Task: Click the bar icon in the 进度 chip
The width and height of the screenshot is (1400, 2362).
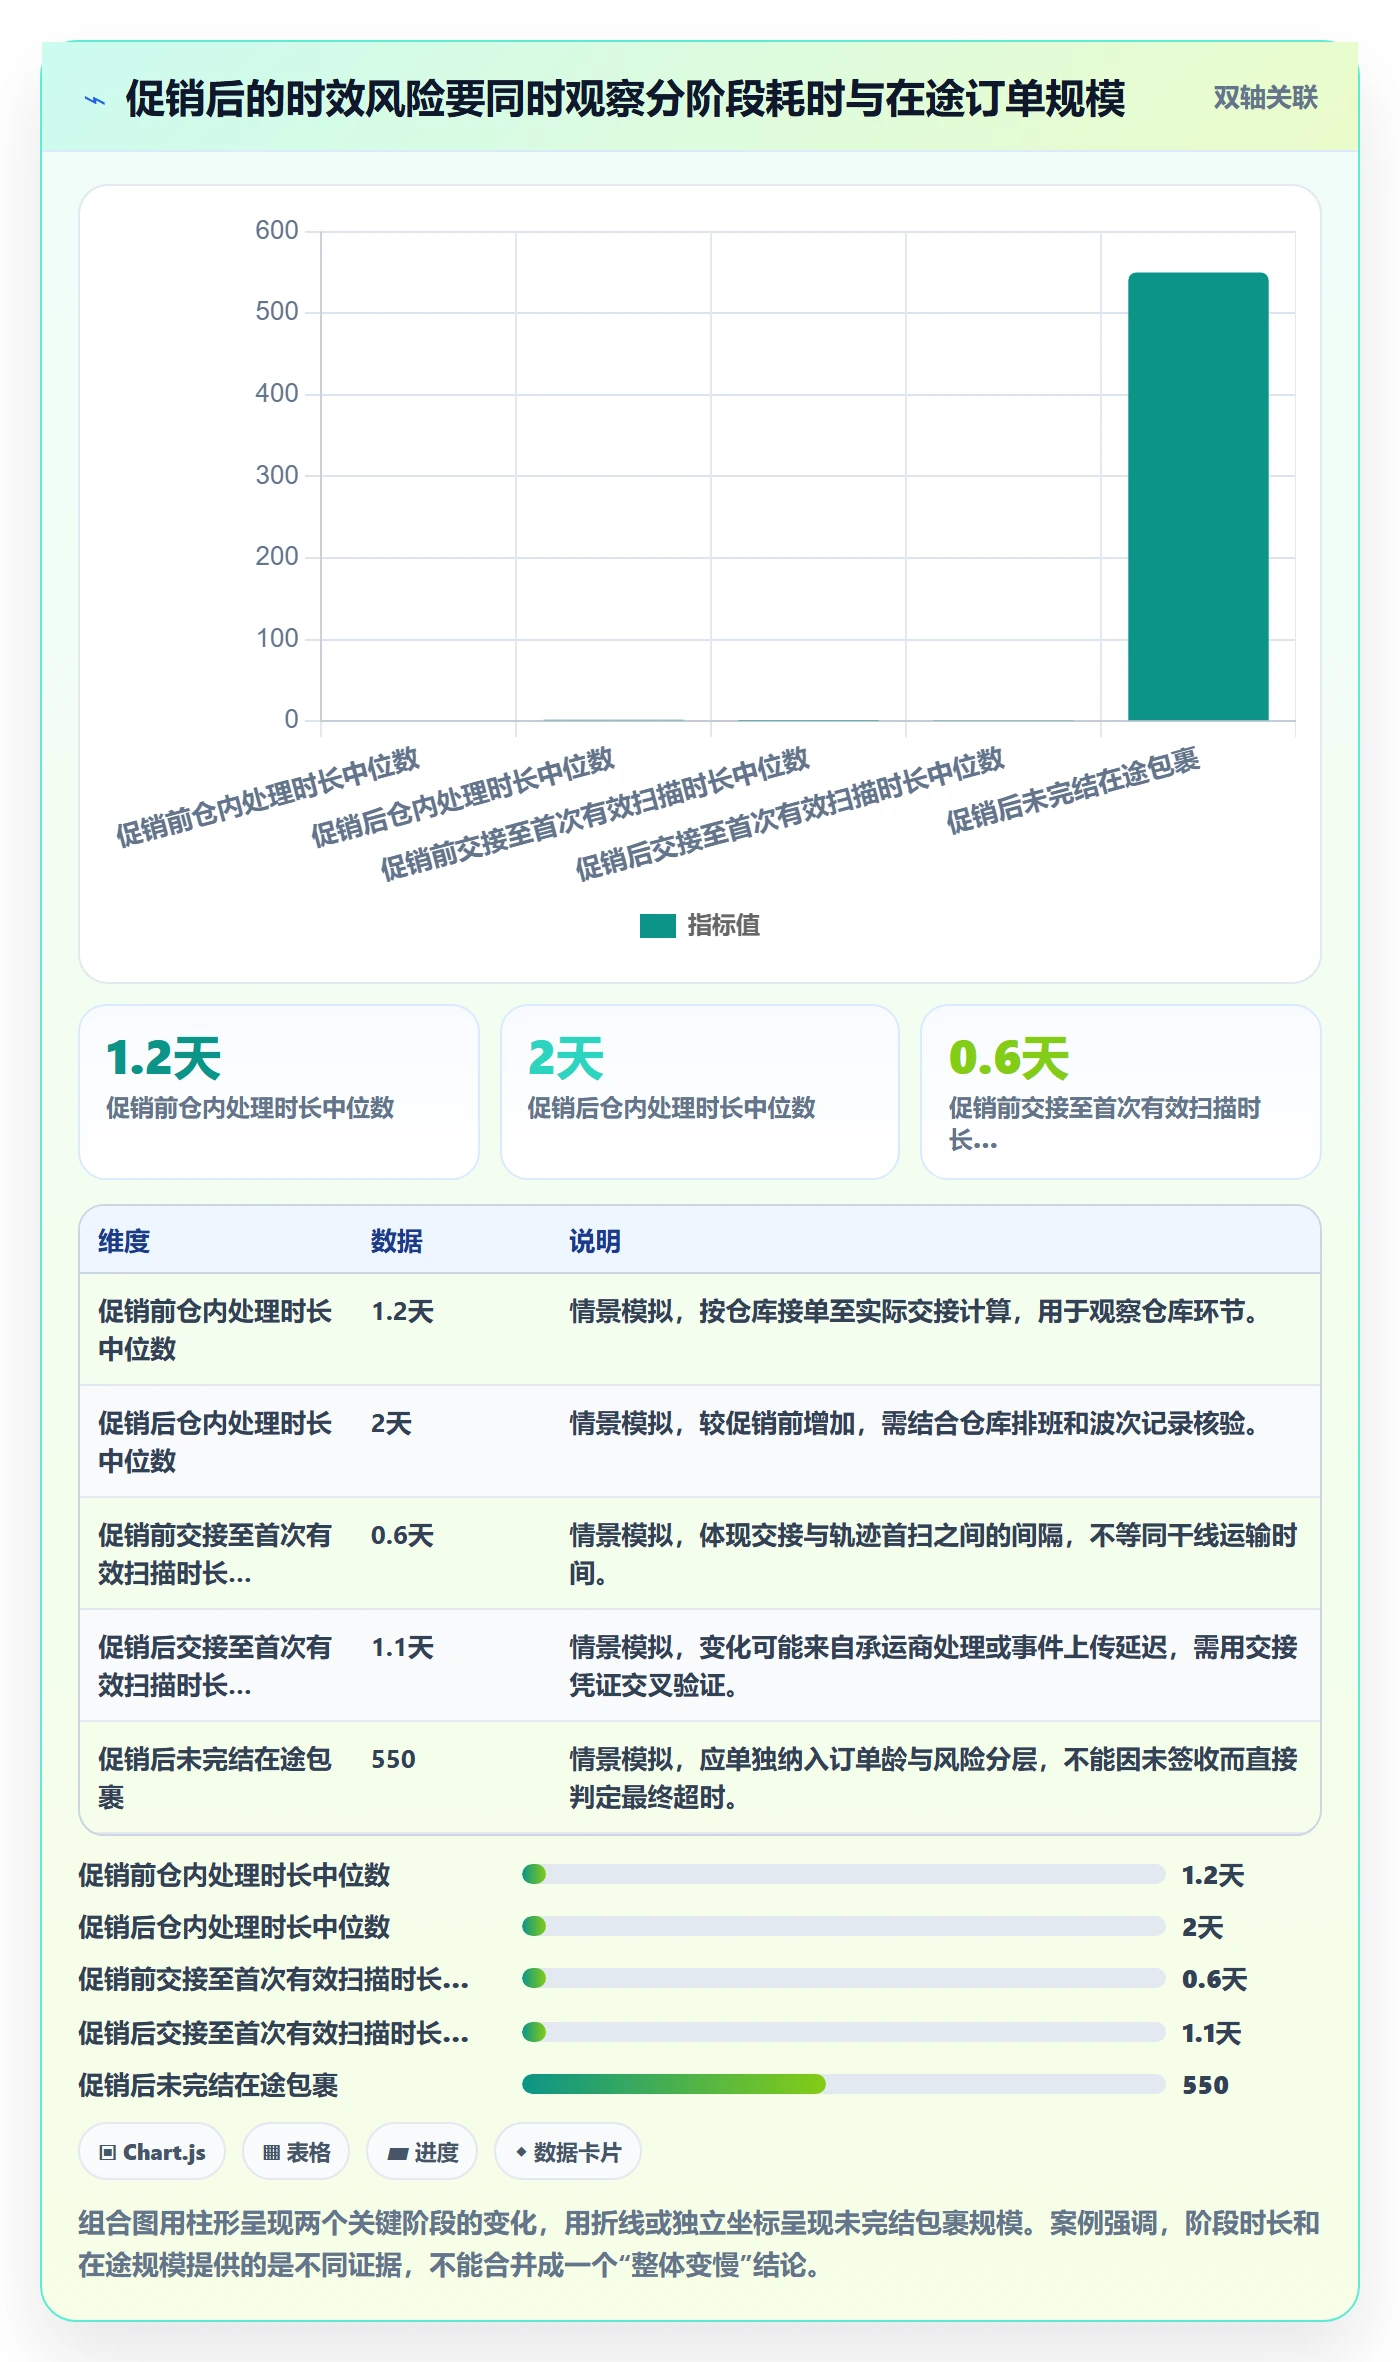Action: point(398,2154)
